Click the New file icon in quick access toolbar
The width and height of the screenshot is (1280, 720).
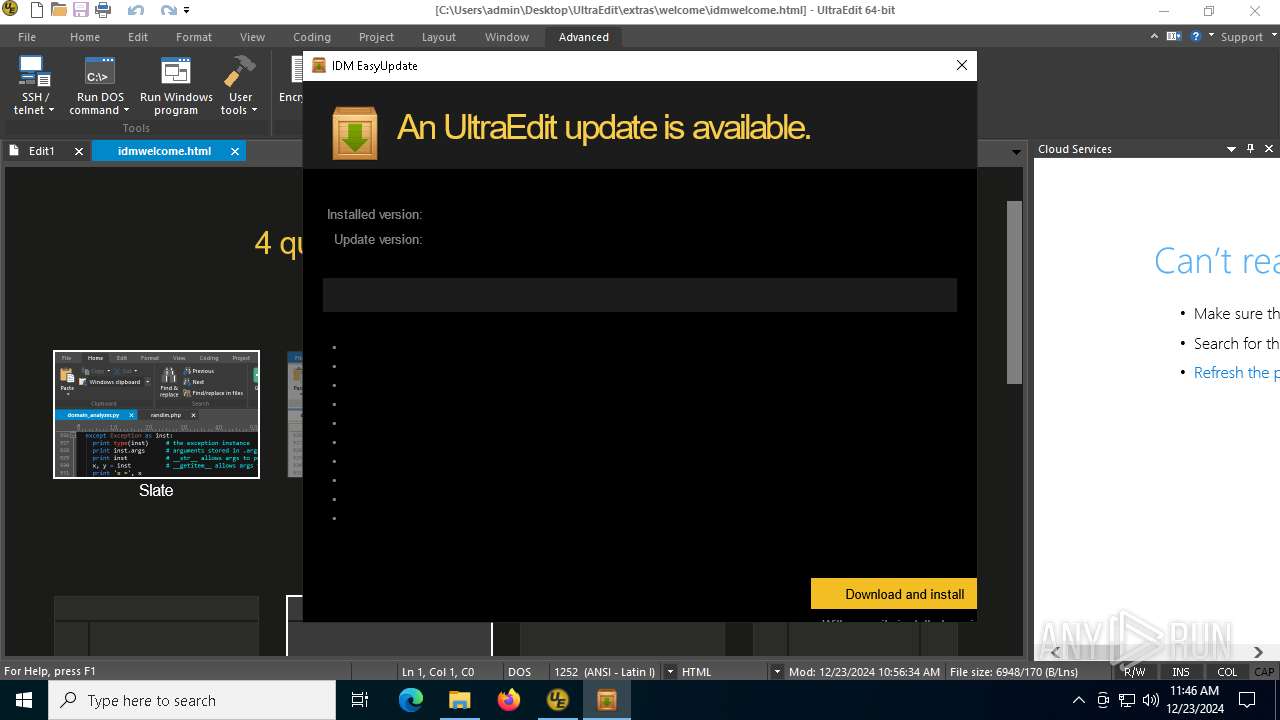(x=37, y=11)
